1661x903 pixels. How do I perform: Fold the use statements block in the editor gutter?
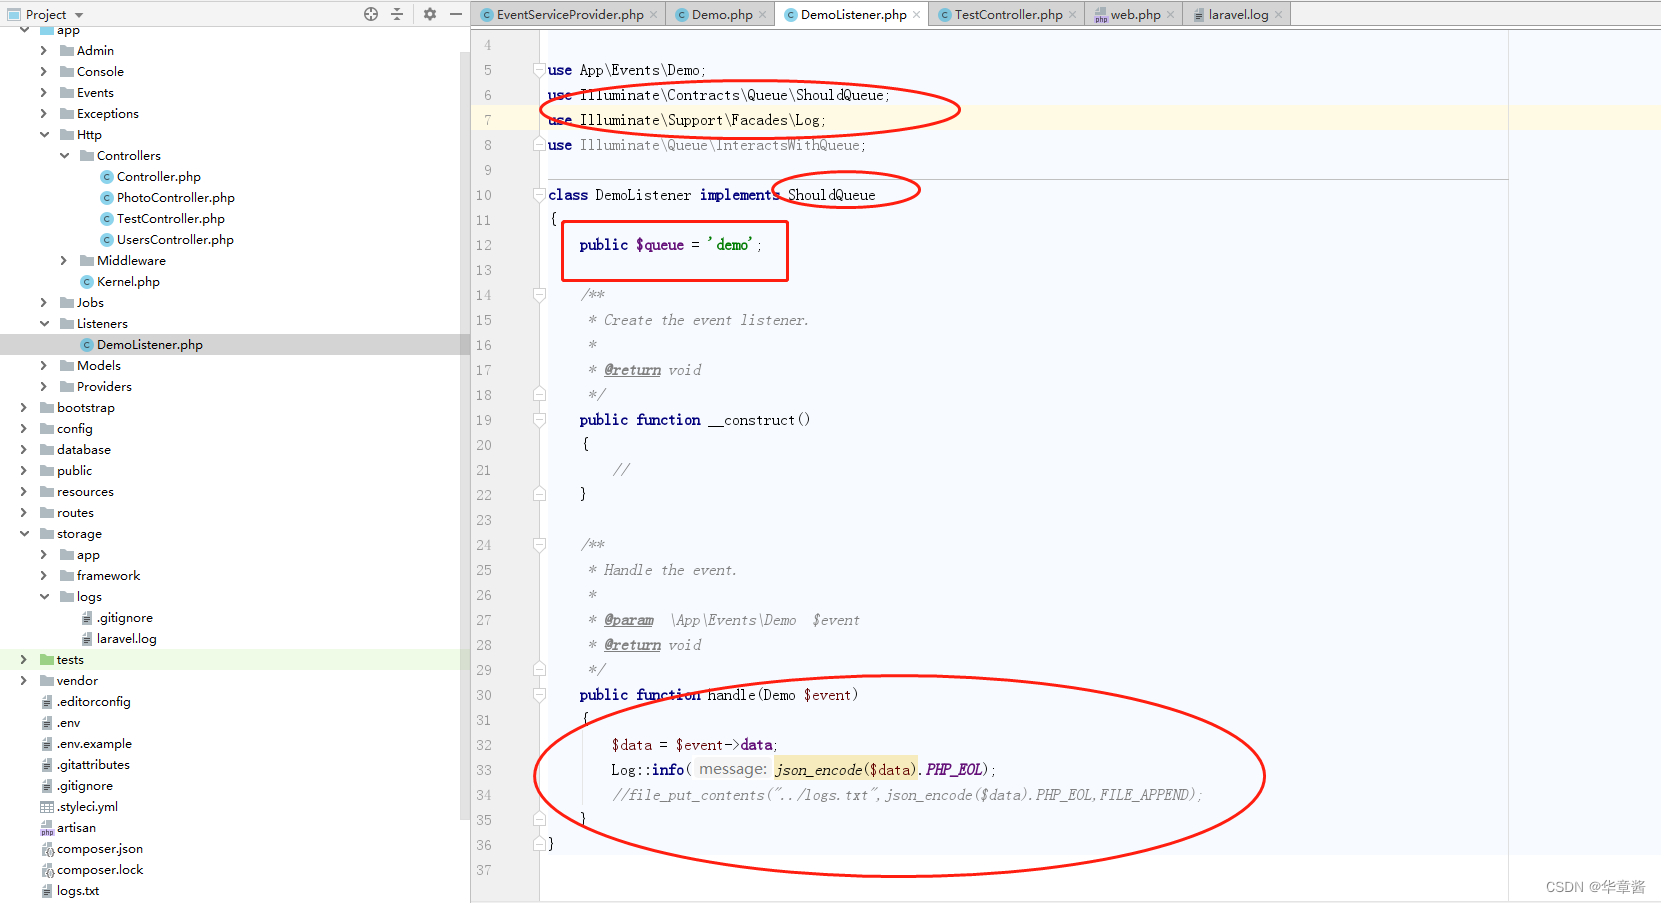[x=540, y=70]
